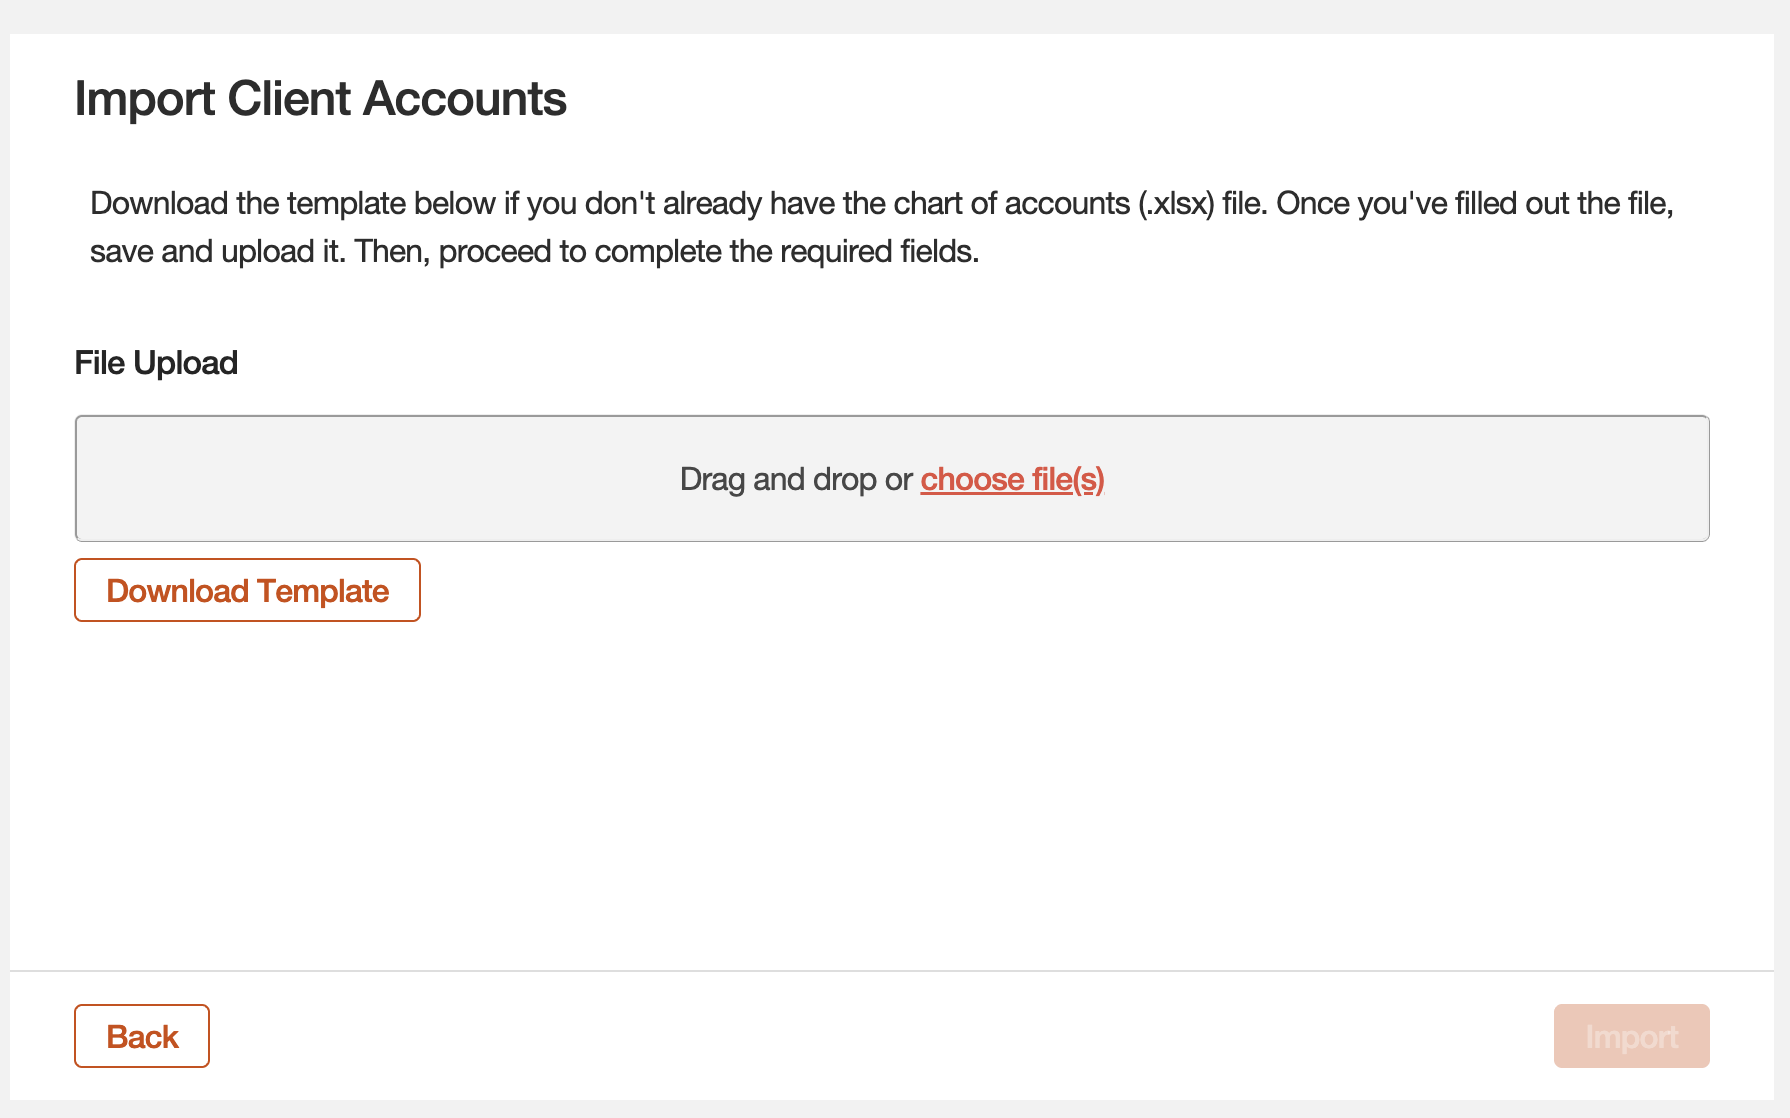1790x1118 pixels.
Task: Open the file picker via choose file(s)
Action: click(1012, 480)
